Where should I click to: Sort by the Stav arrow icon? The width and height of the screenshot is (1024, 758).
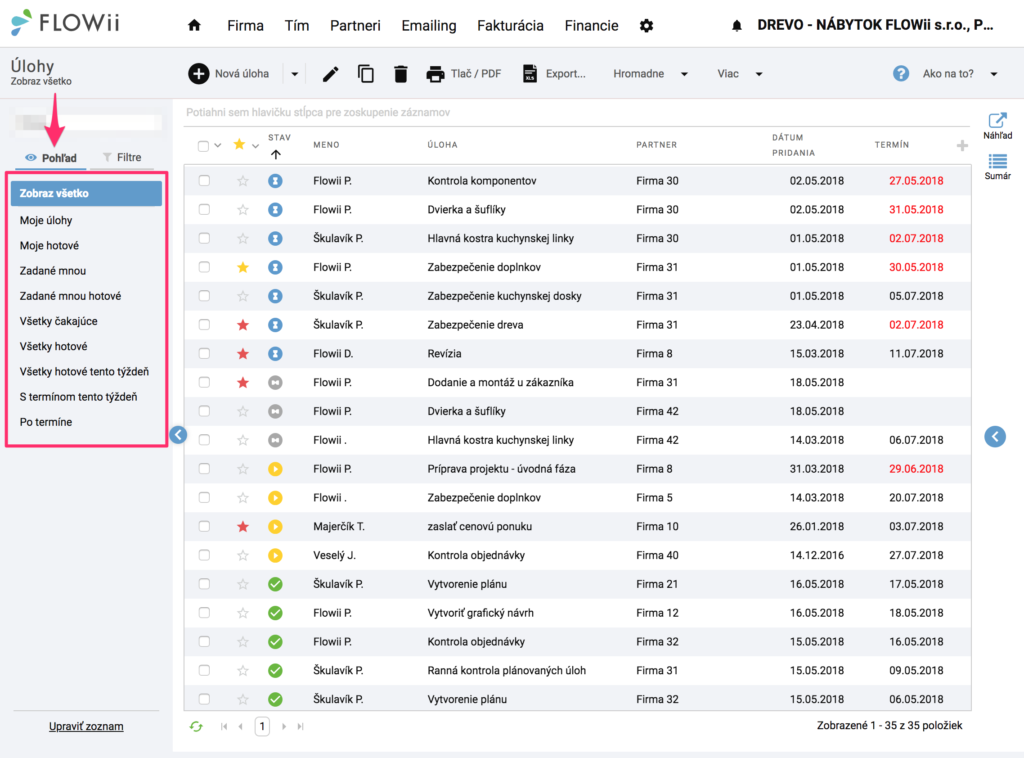click(276, 155)
